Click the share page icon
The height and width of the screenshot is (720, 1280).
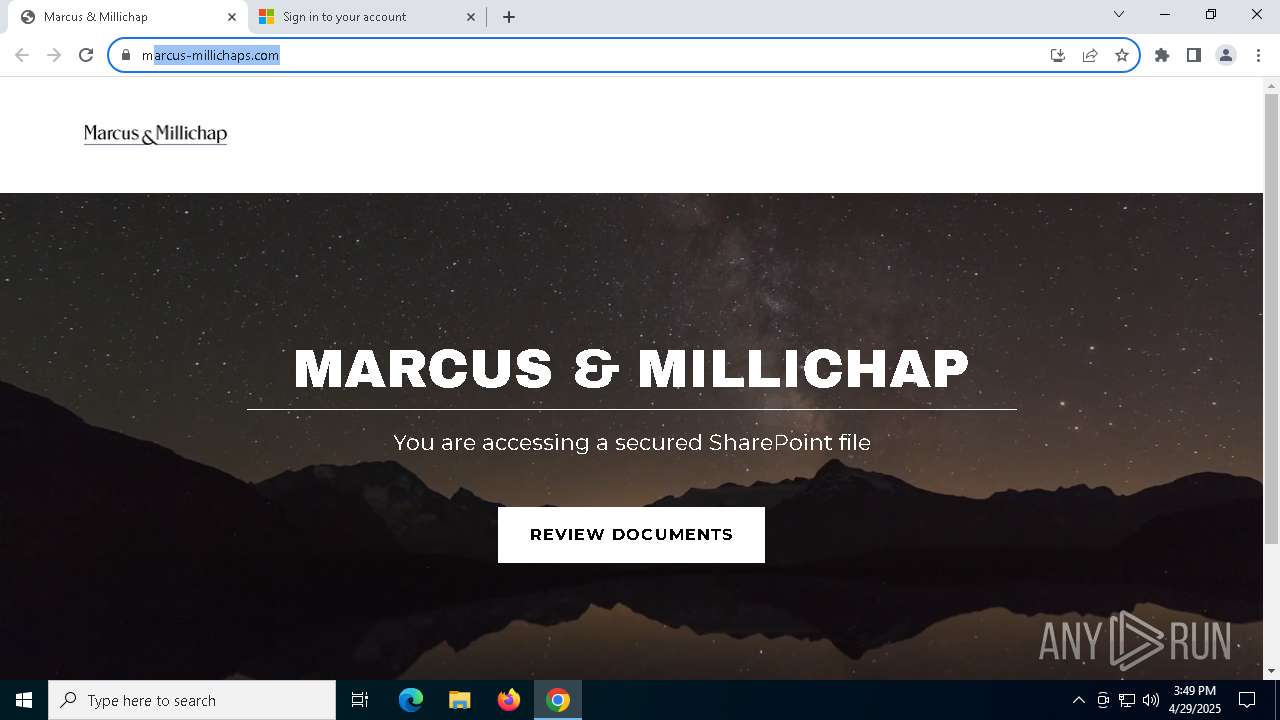(x=1090, y=55)
